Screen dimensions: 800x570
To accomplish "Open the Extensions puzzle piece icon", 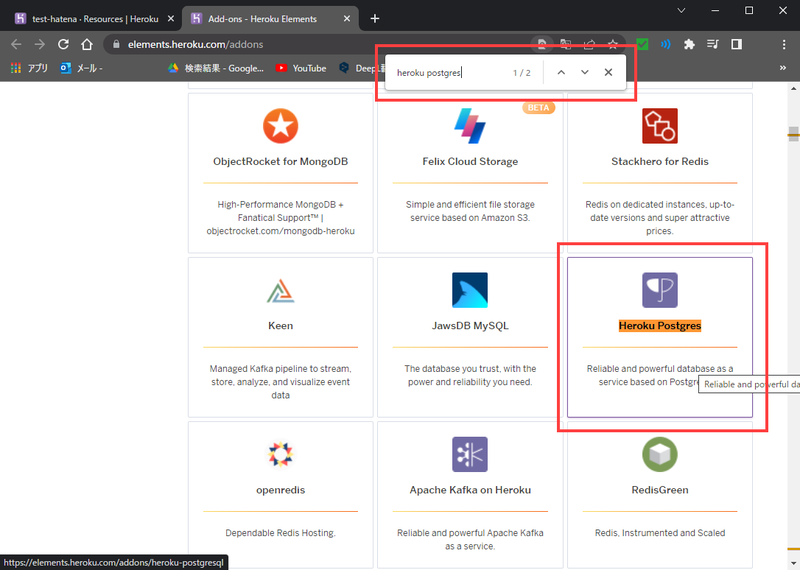I will (x=689, y=44).
